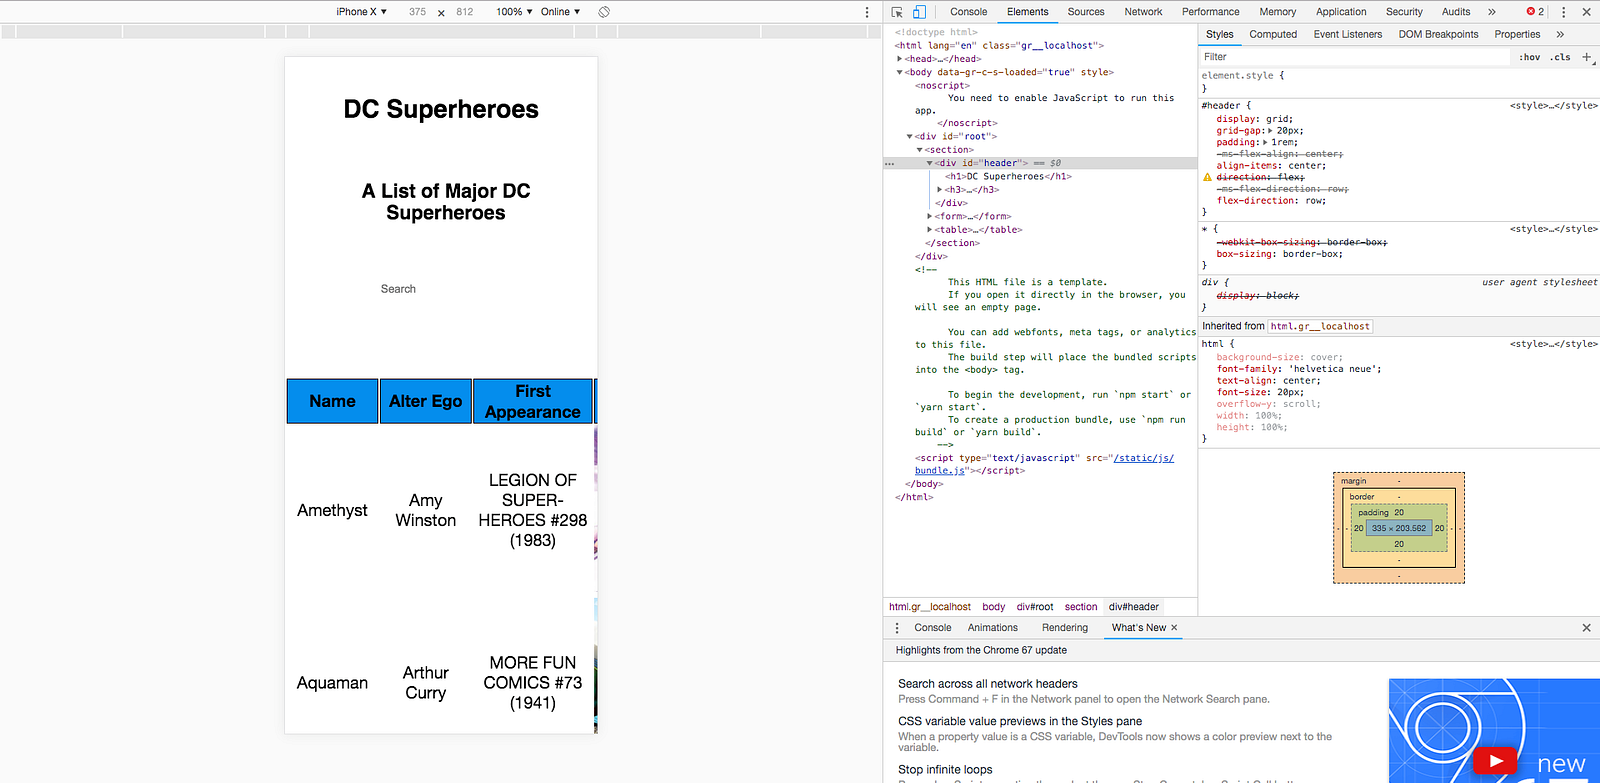Open the Rendering drawer tab
1600x783 pixels.
1065,628
